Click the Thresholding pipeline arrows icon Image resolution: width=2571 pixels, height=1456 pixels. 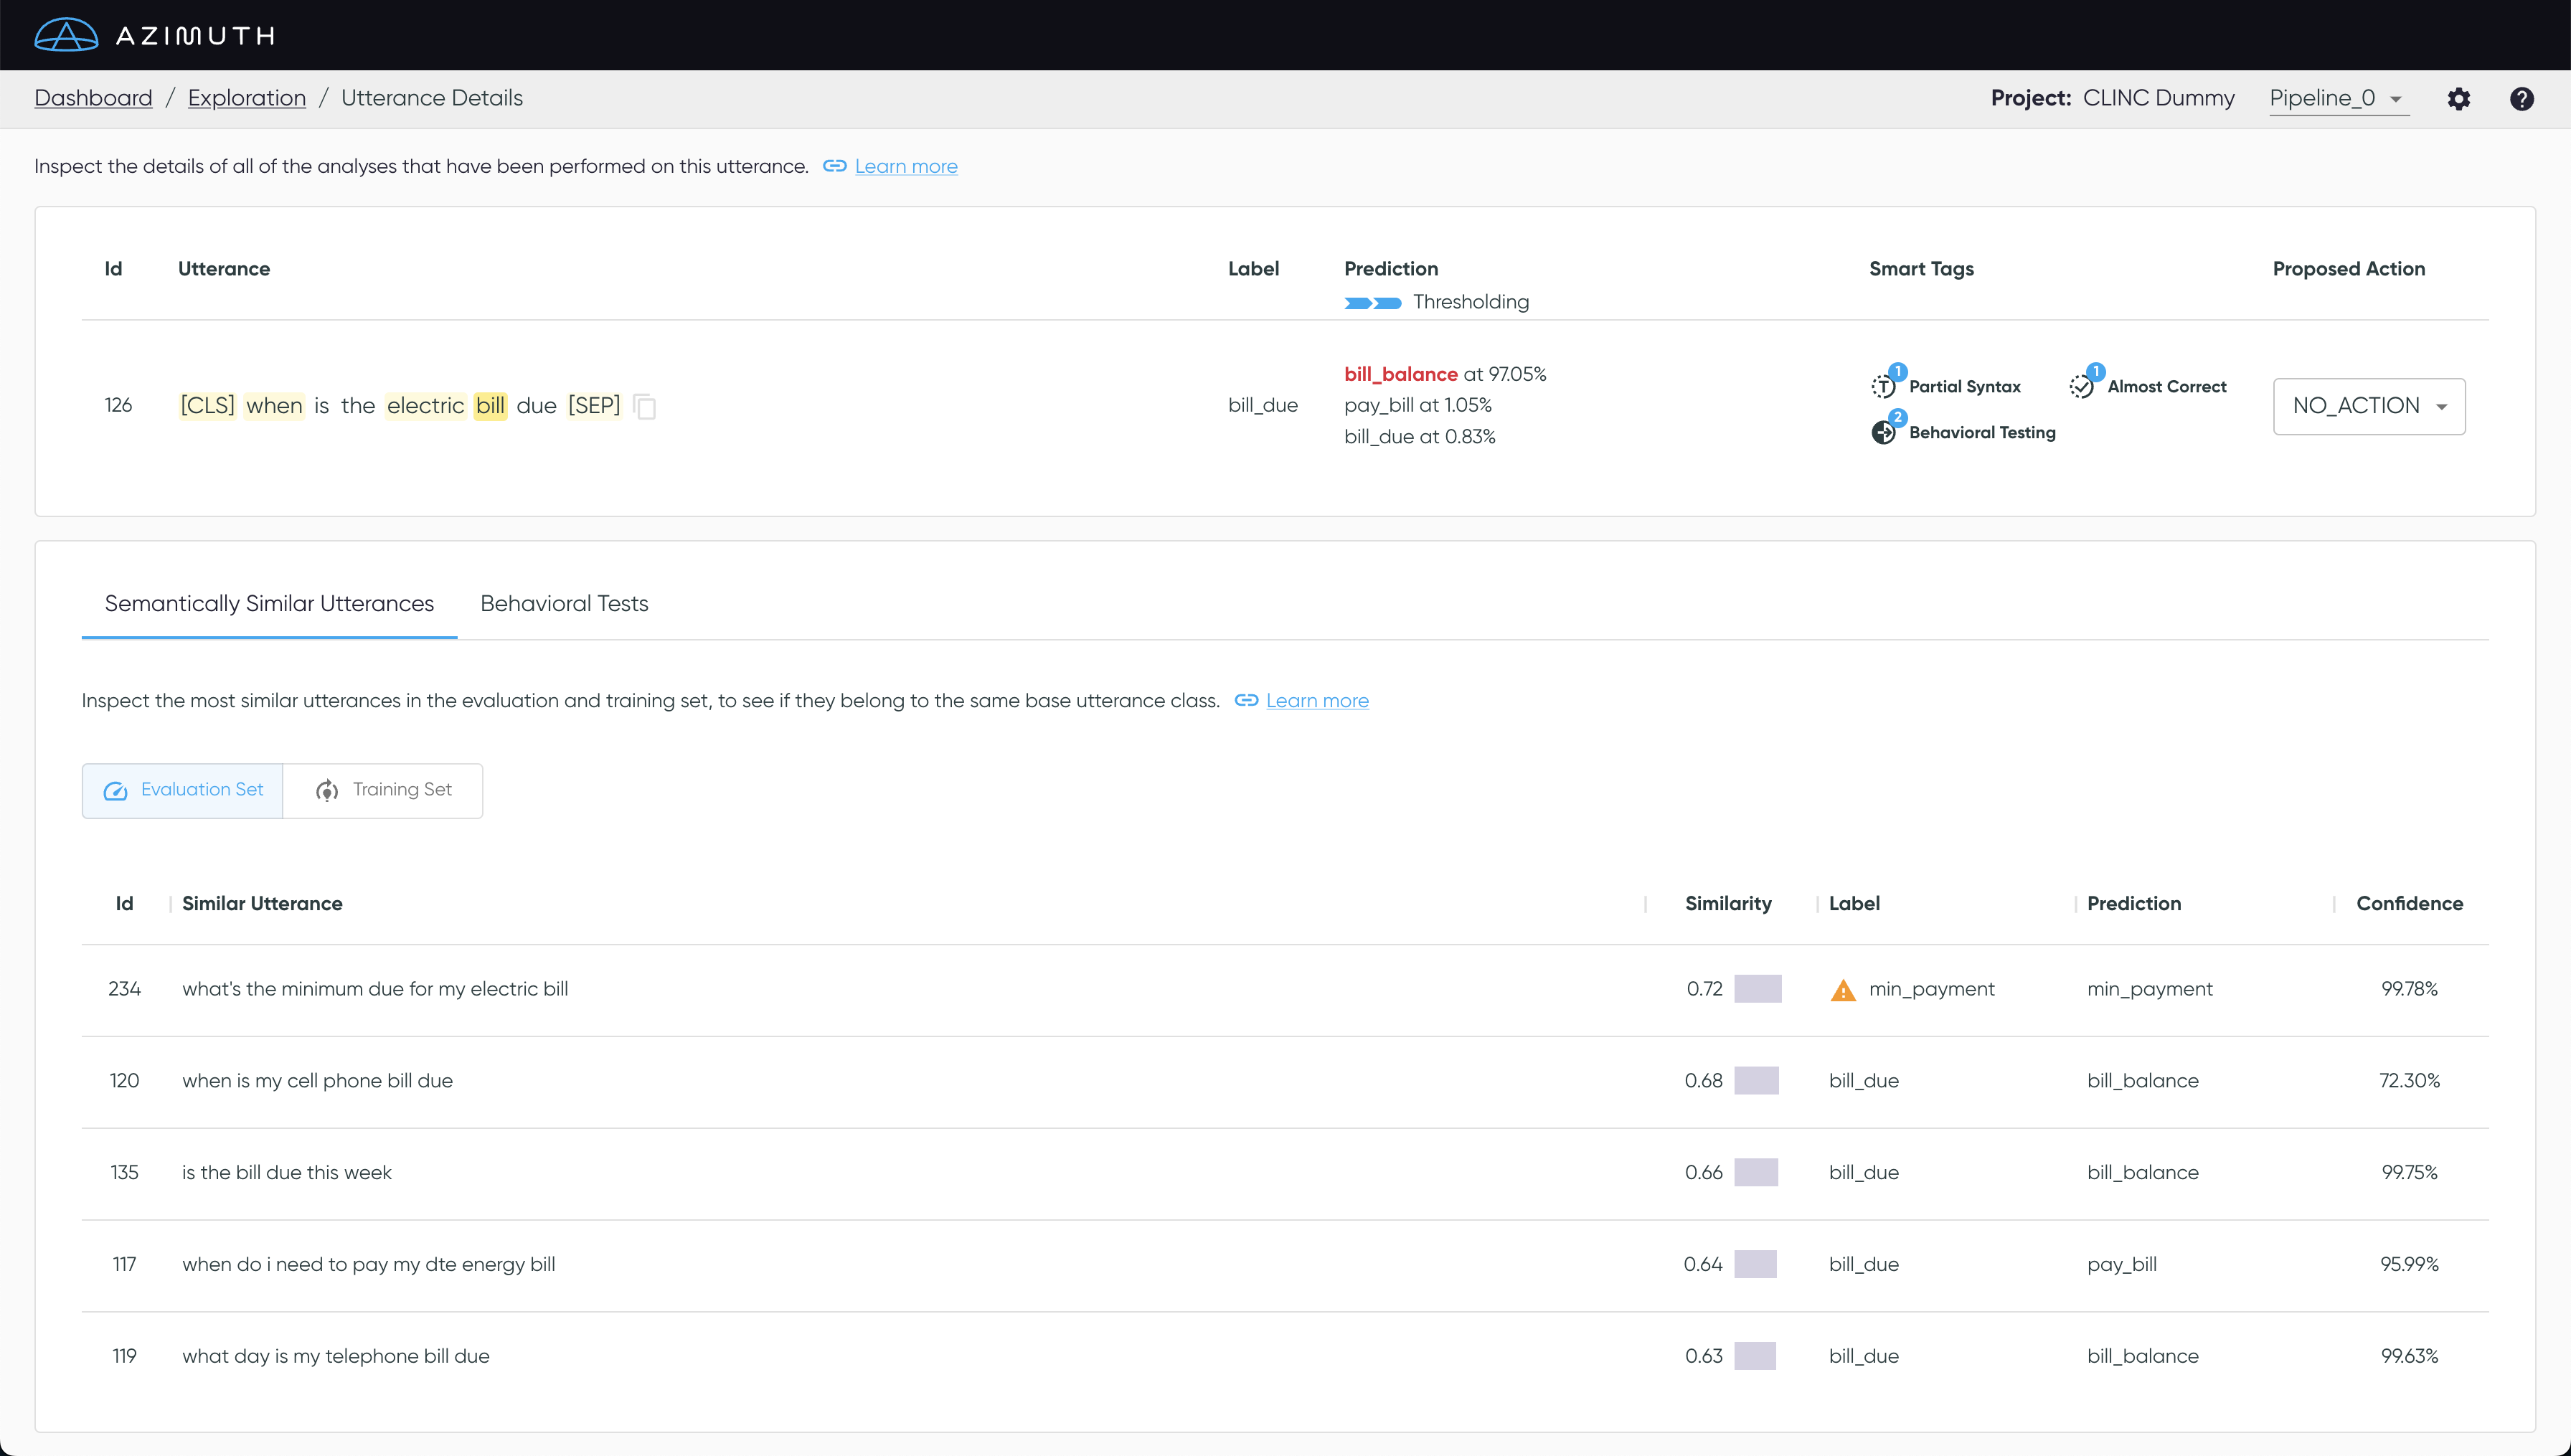click(x=1373, y=303)
